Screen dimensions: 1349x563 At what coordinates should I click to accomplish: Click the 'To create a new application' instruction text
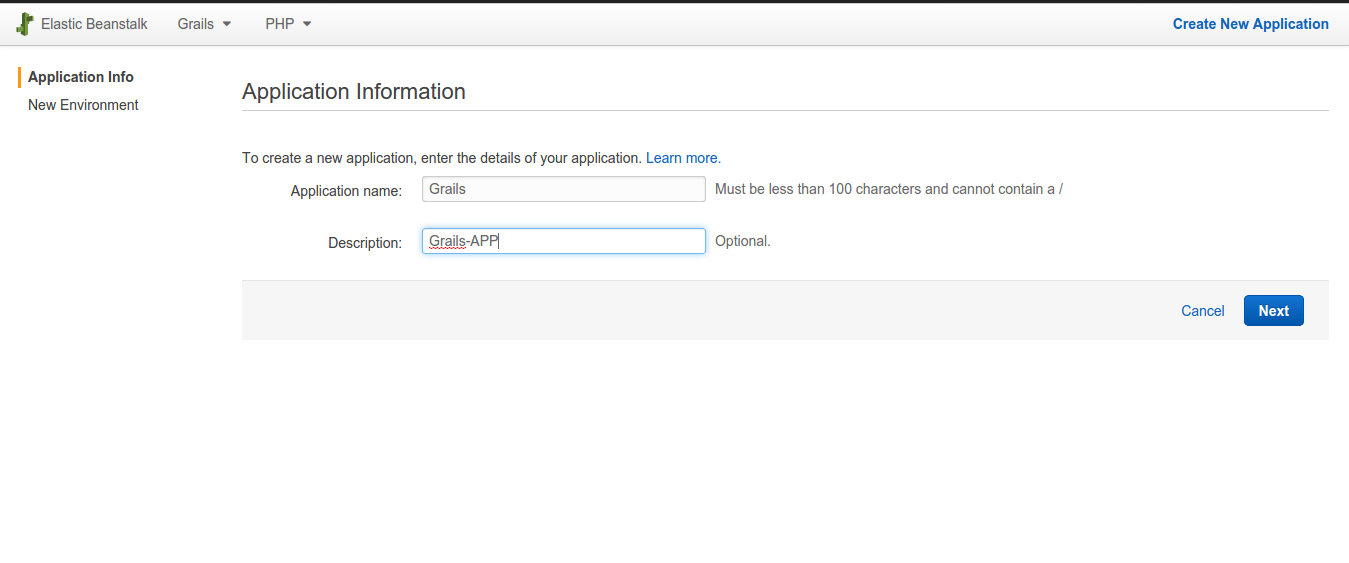coord(442,158)
